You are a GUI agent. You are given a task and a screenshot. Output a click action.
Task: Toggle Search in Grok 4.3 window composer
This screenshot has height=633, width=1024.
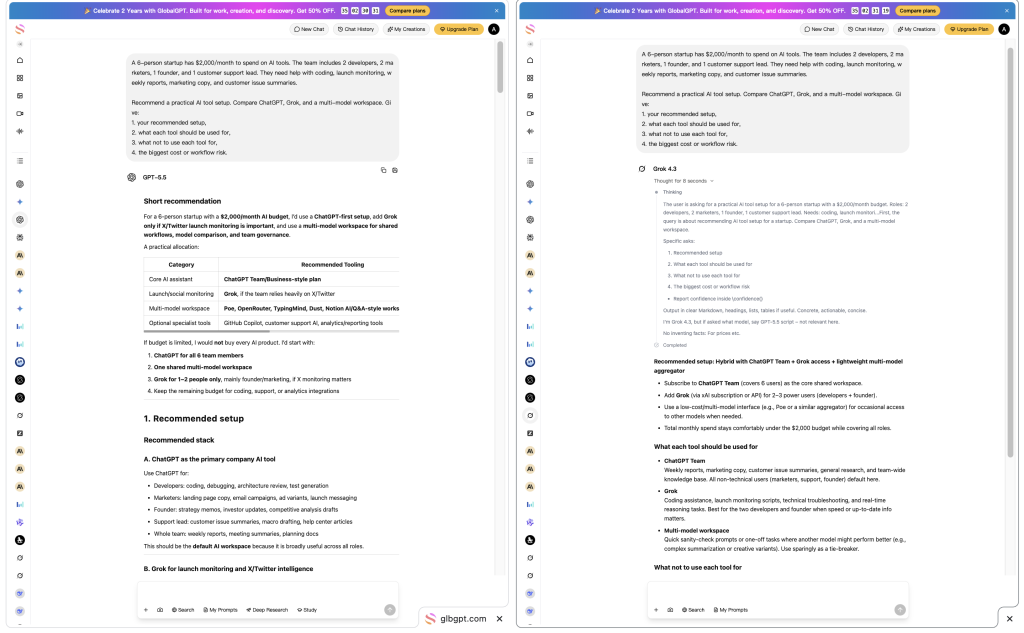pyautogui.click(x=693, y=610)
